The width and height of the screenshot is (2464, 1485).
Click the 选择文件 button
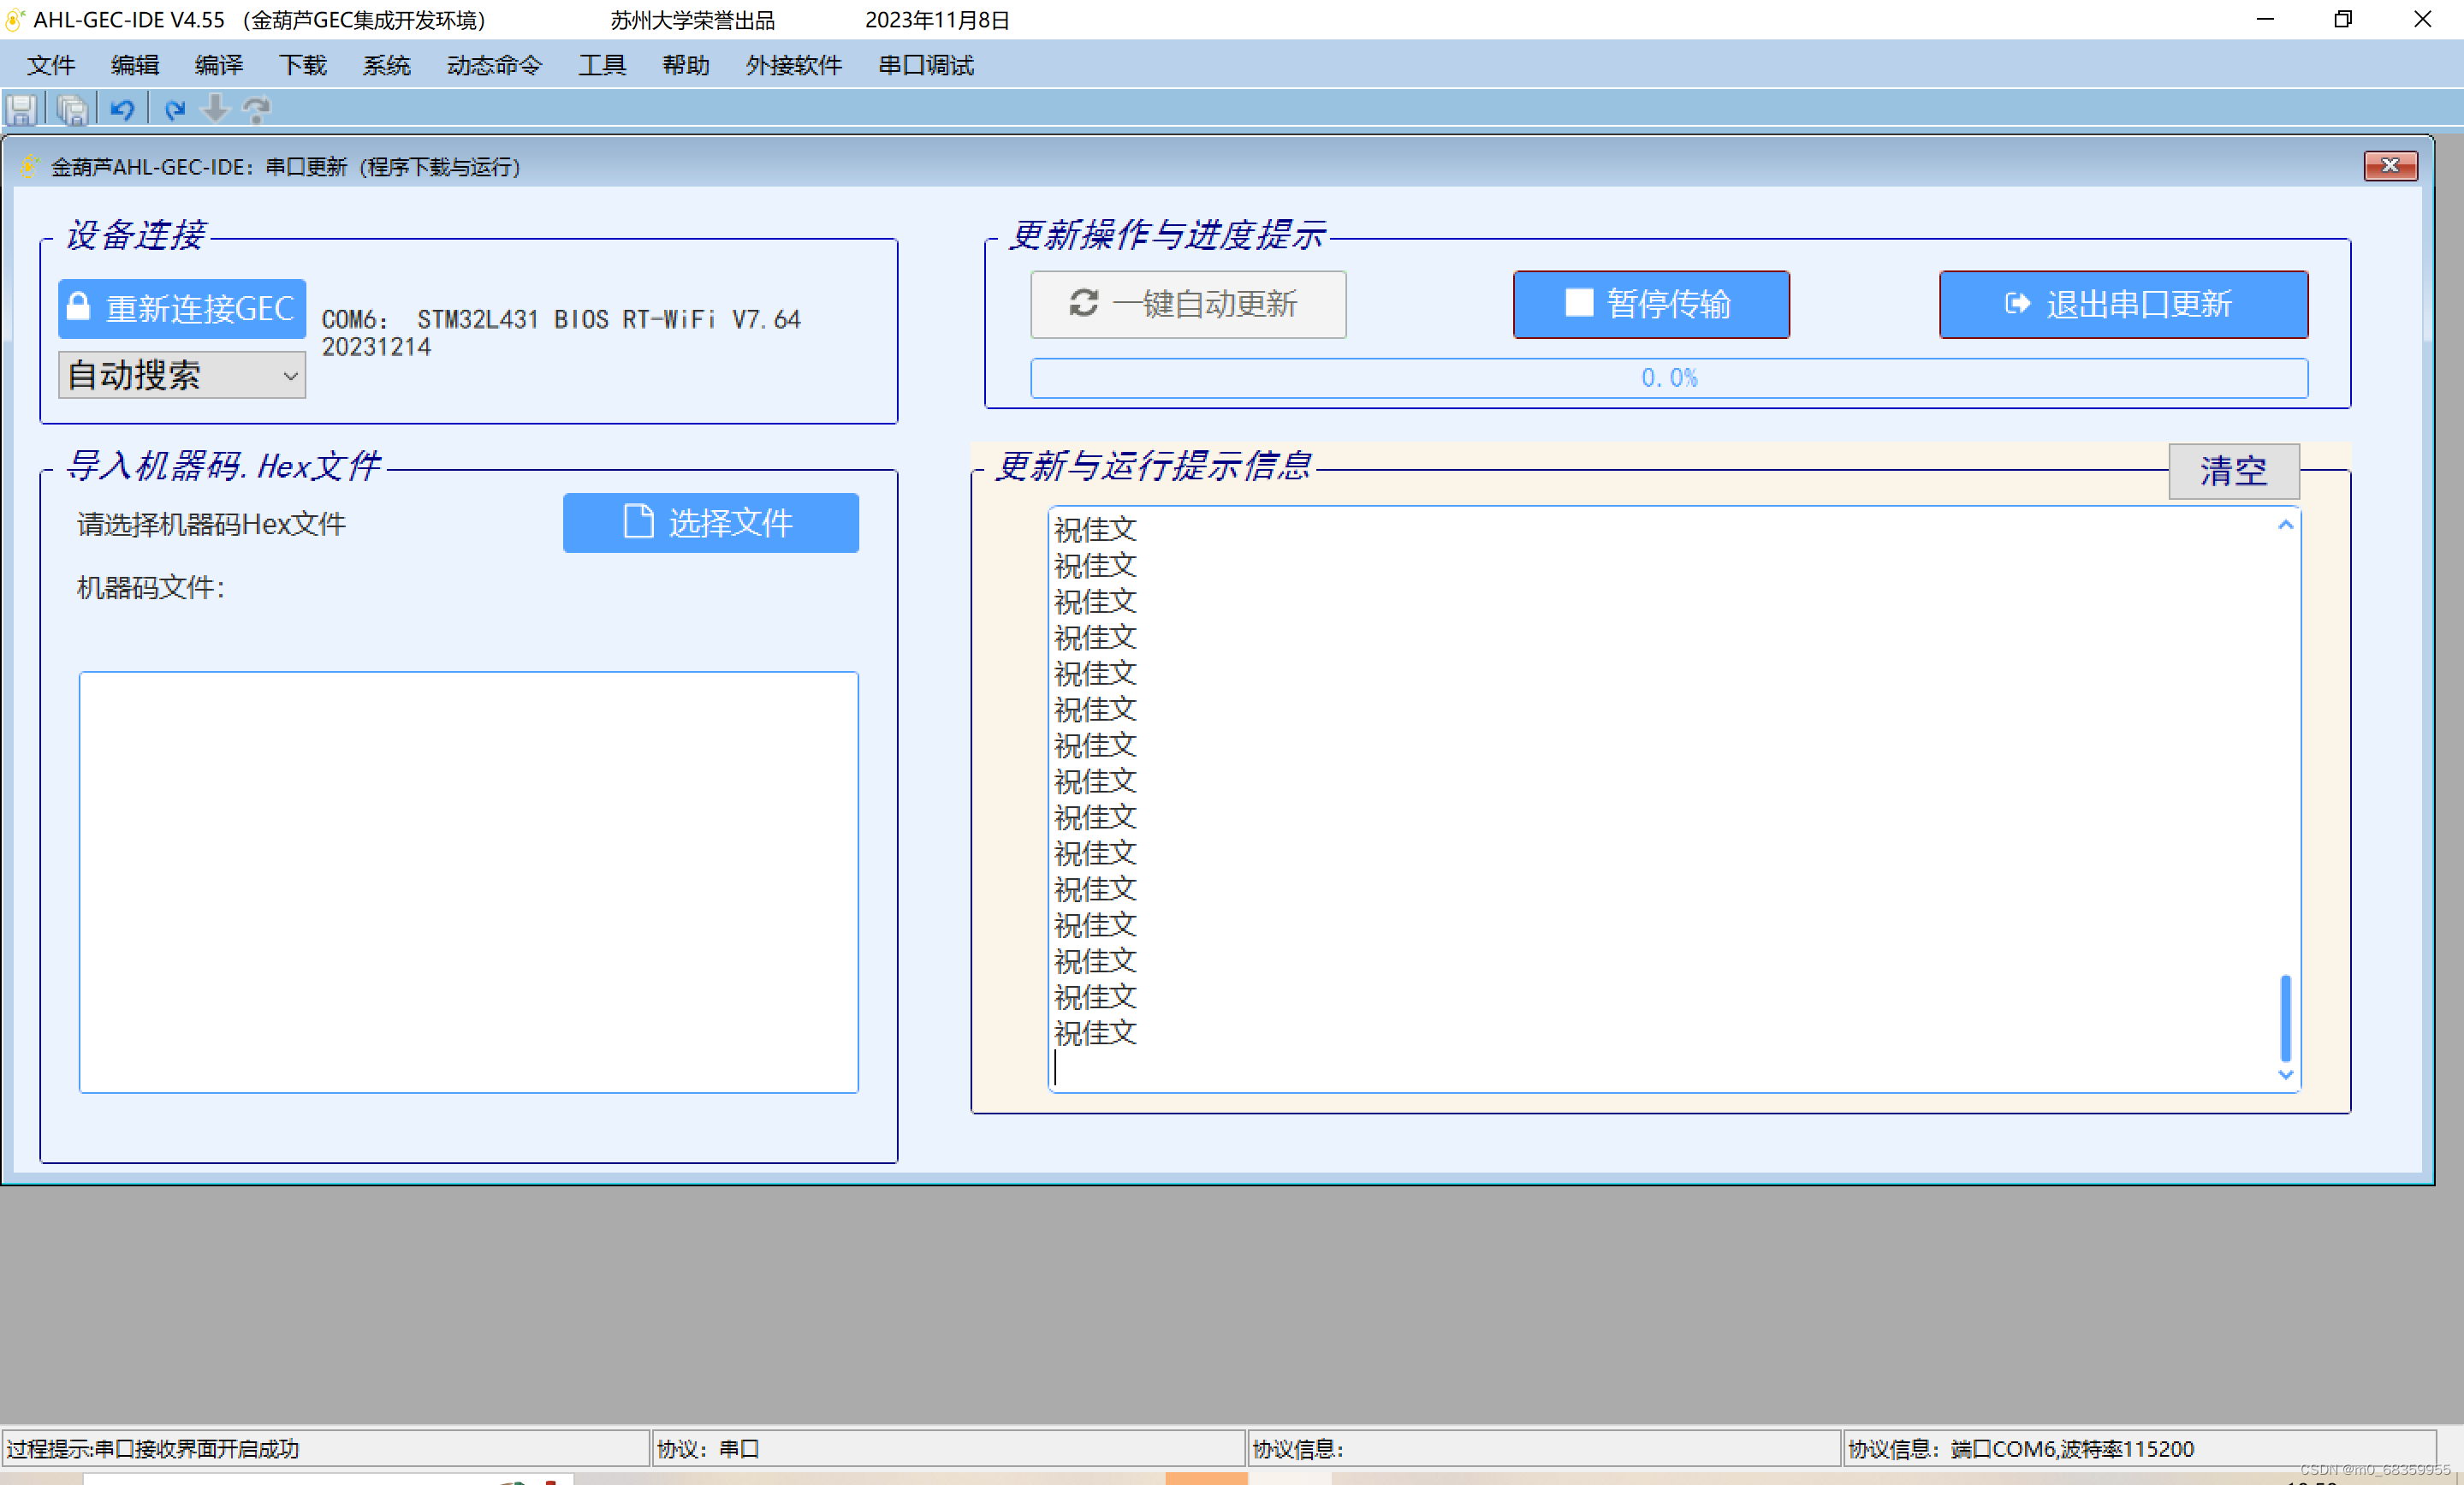coord(710,522)
